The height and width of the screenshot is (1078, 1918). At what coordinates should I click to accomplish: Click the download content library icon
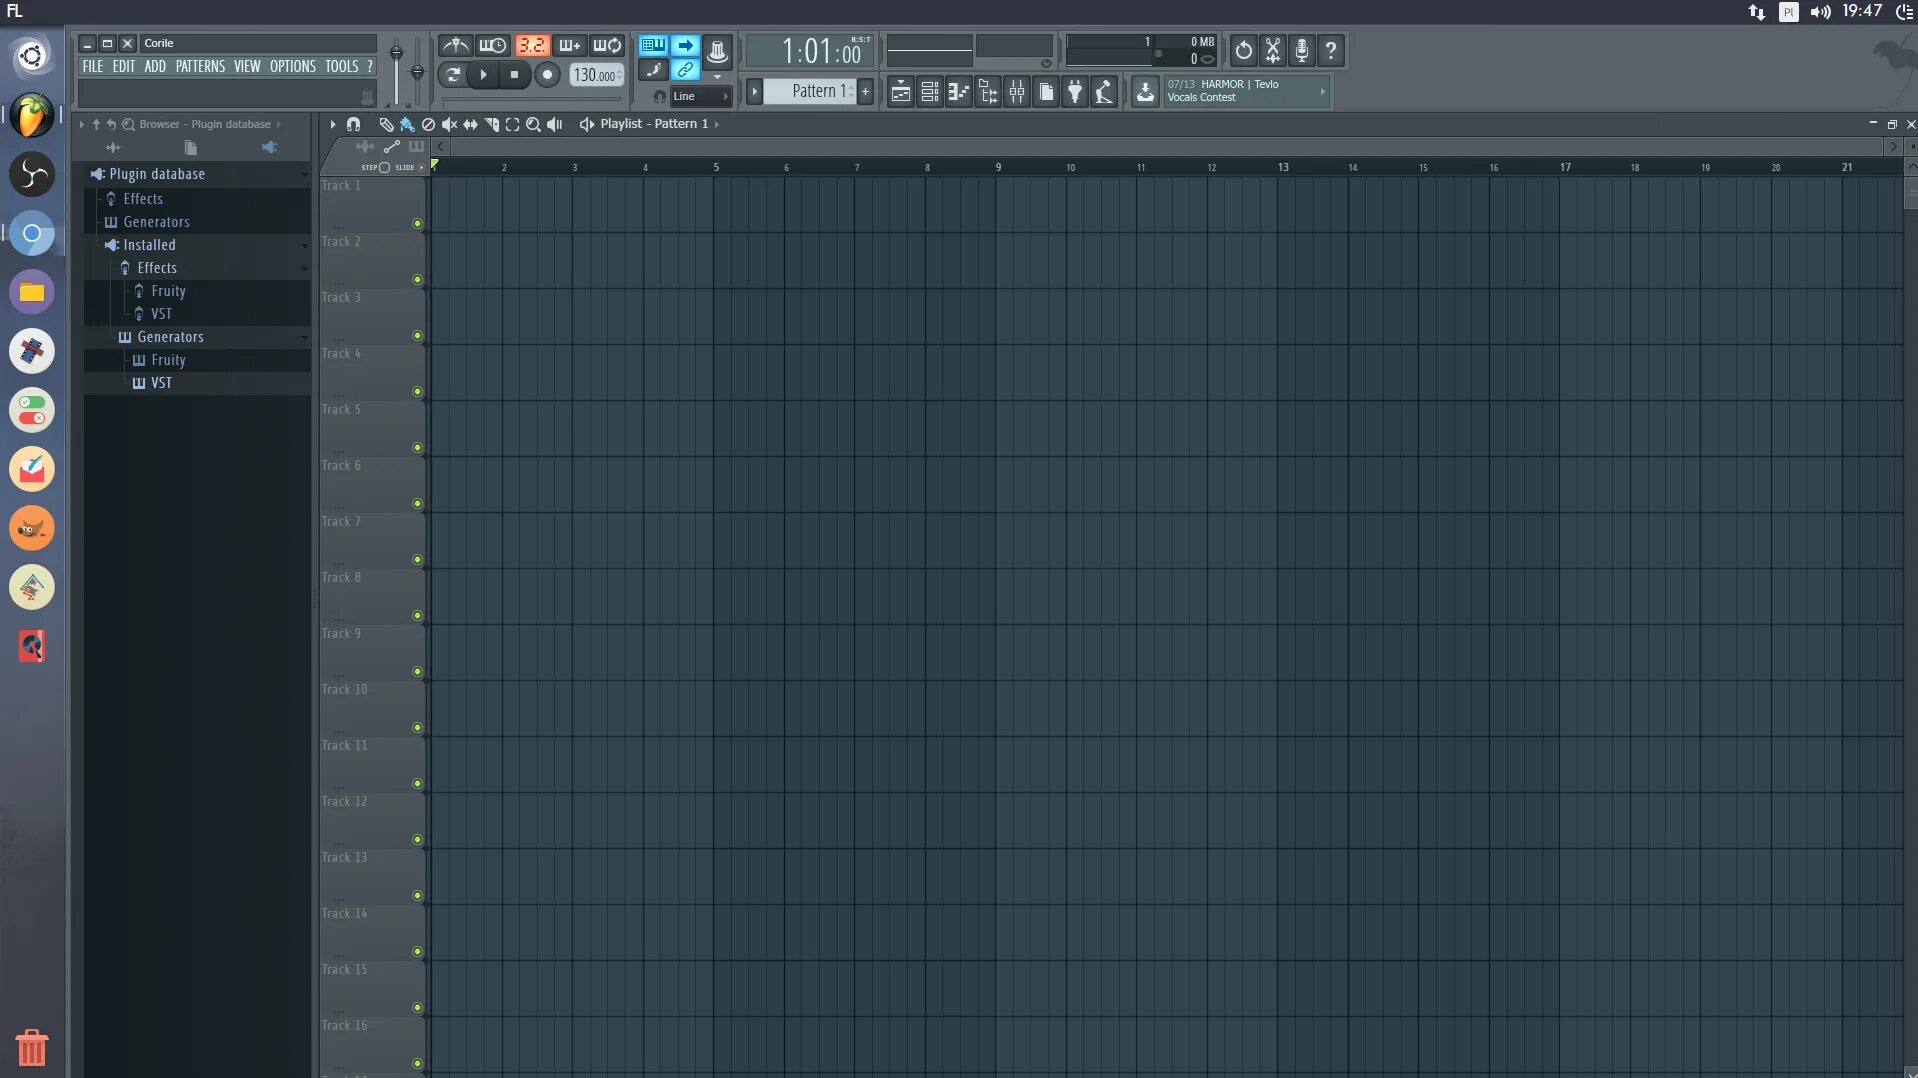1145,92
